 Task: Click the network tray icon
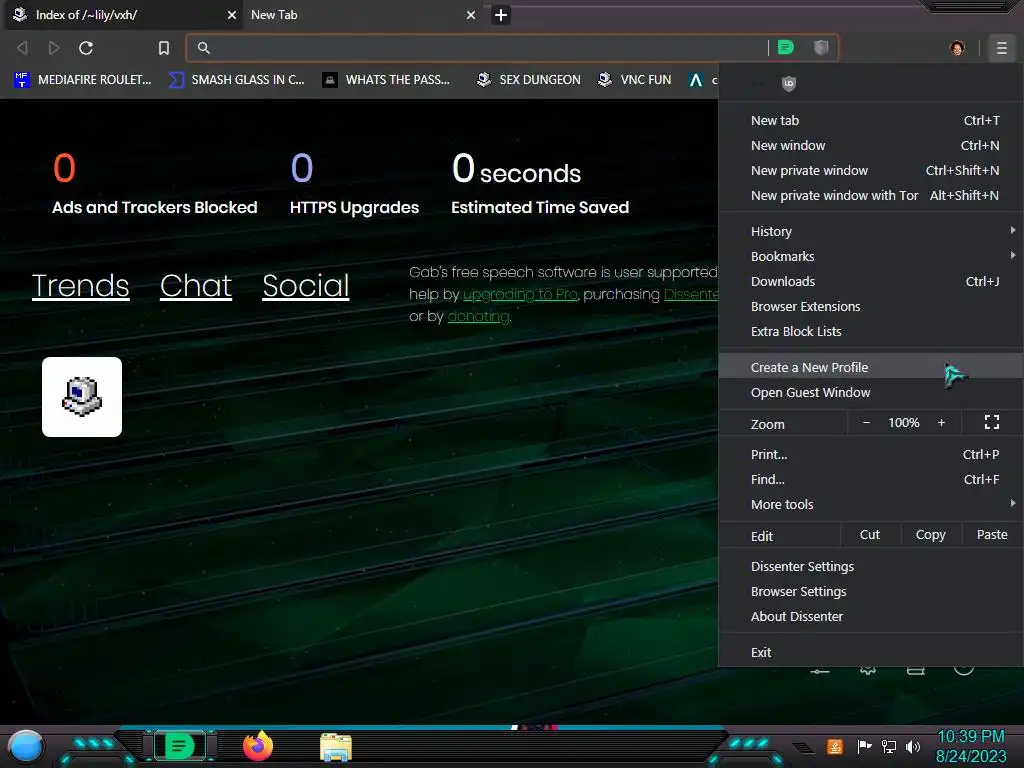[889, 746]
